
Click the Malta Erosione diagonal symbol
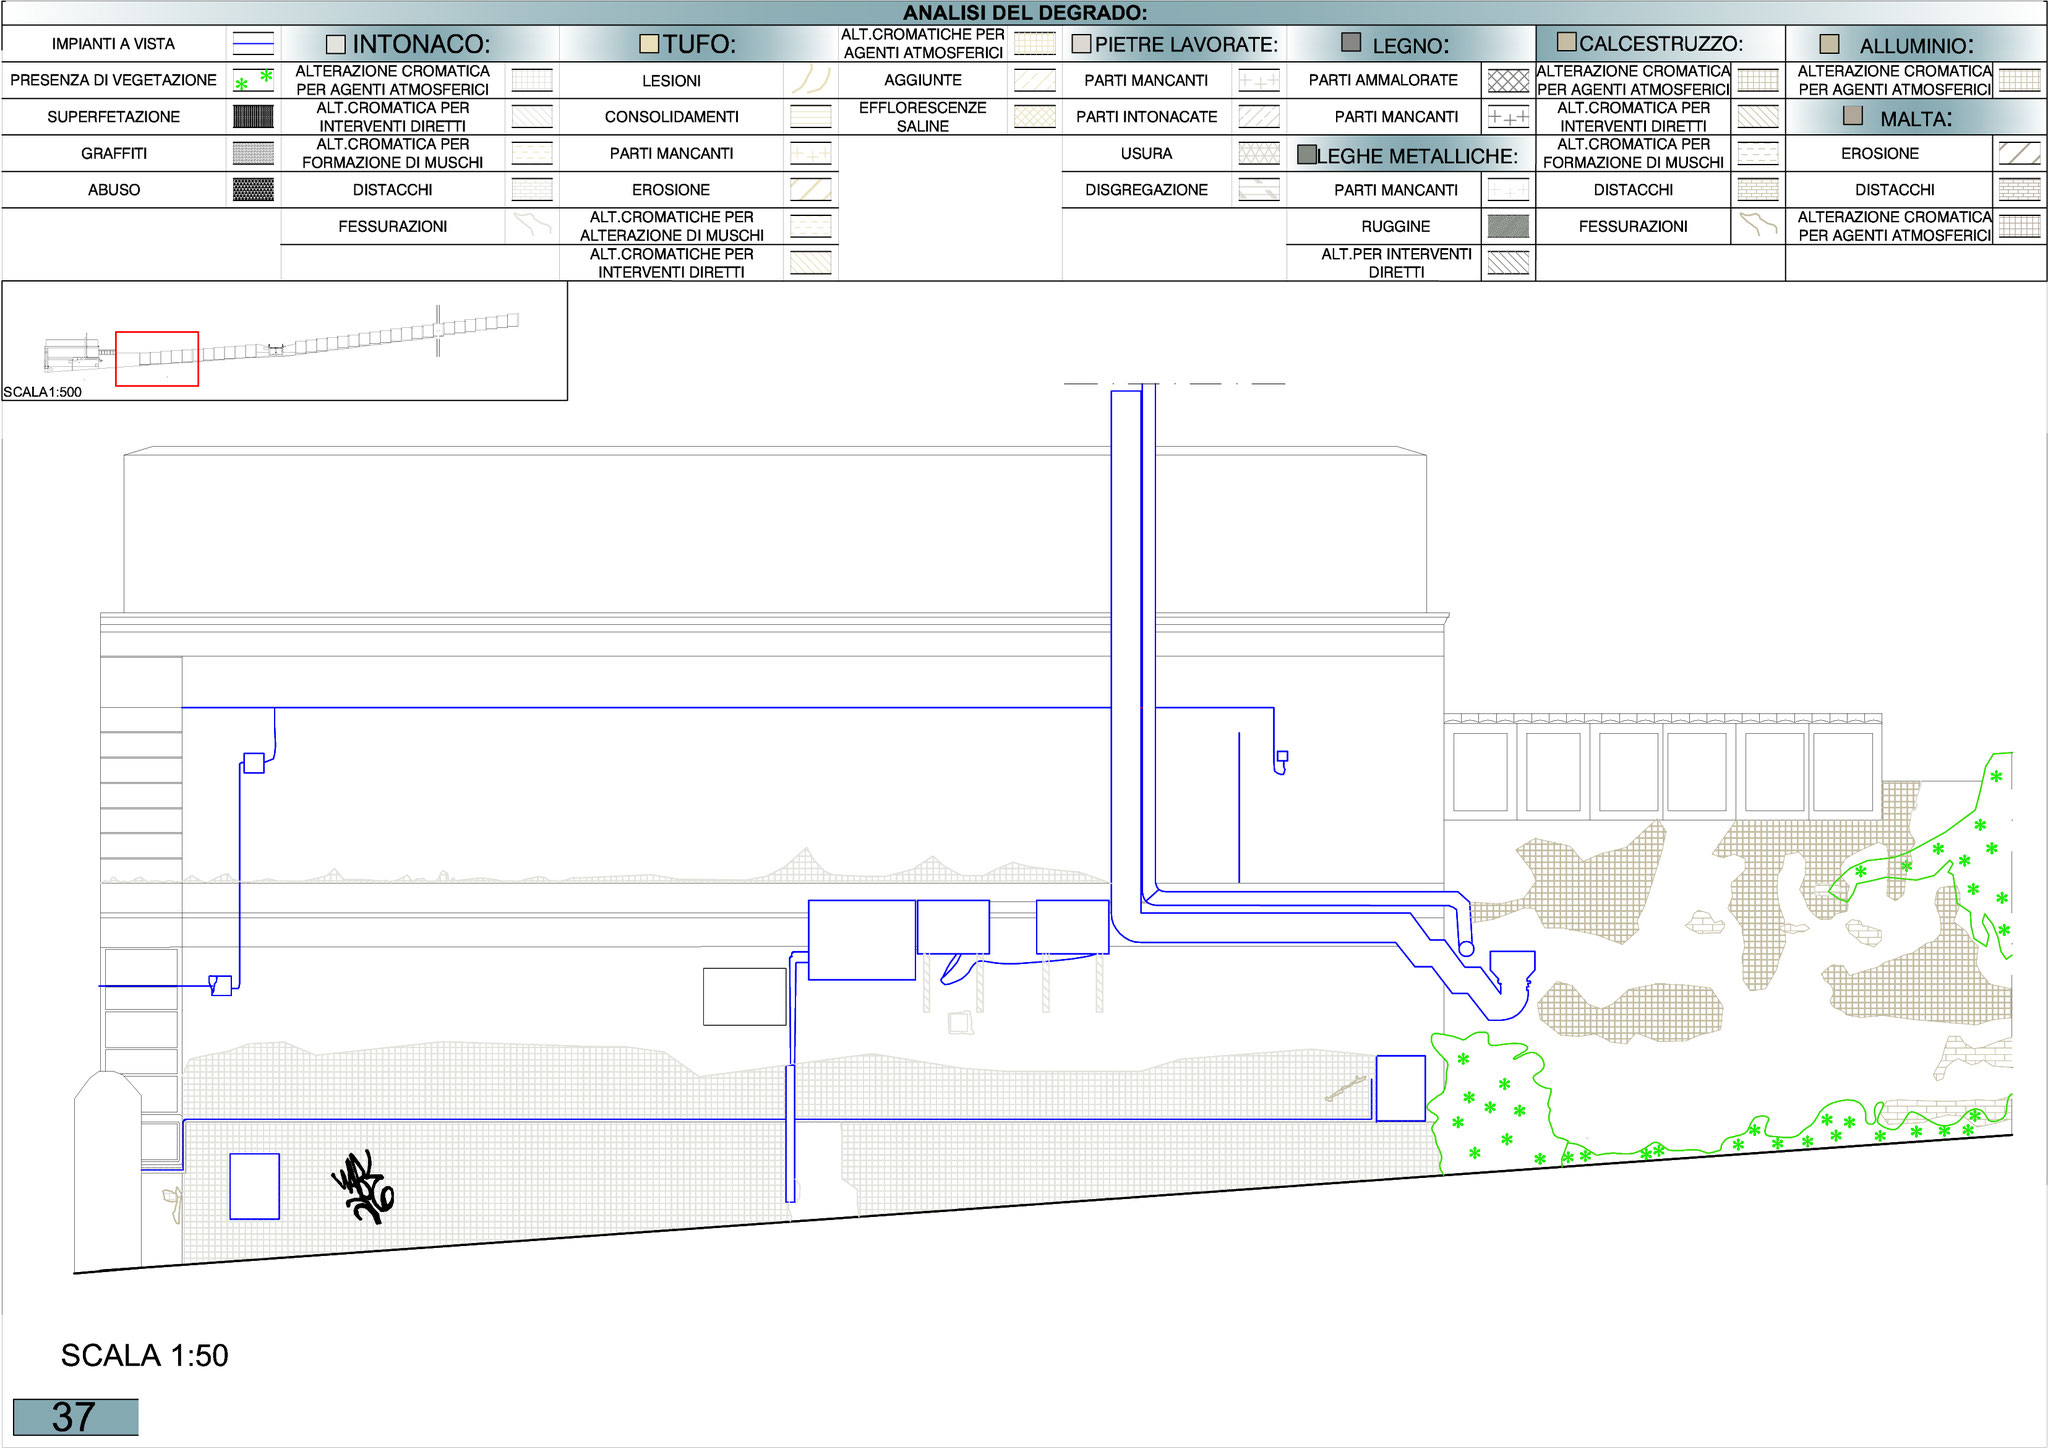click(x=2019, y=153)
